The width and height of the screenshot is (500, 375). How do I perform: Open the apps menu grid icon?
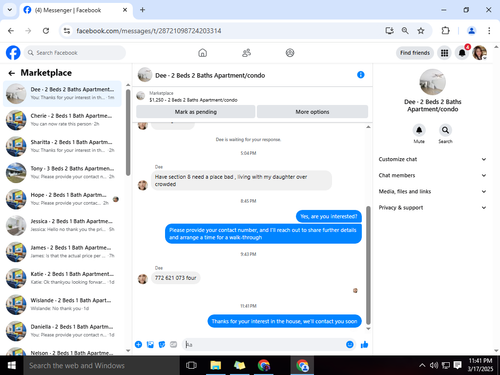point(444,53)
